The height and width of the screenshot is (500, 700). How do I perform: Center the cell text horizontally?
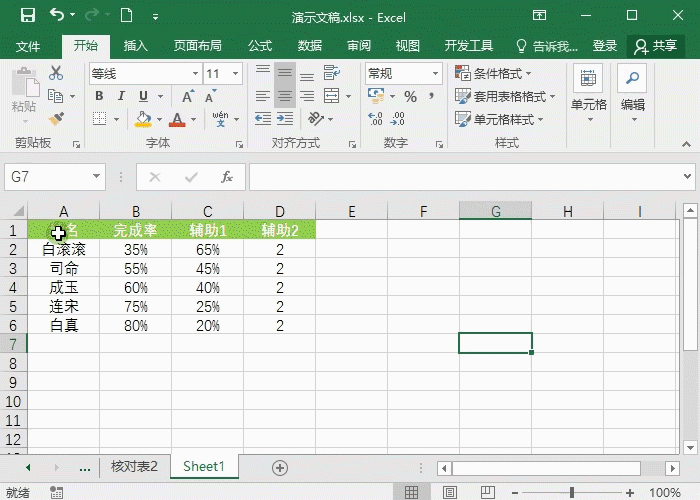(x=285, y=96)
